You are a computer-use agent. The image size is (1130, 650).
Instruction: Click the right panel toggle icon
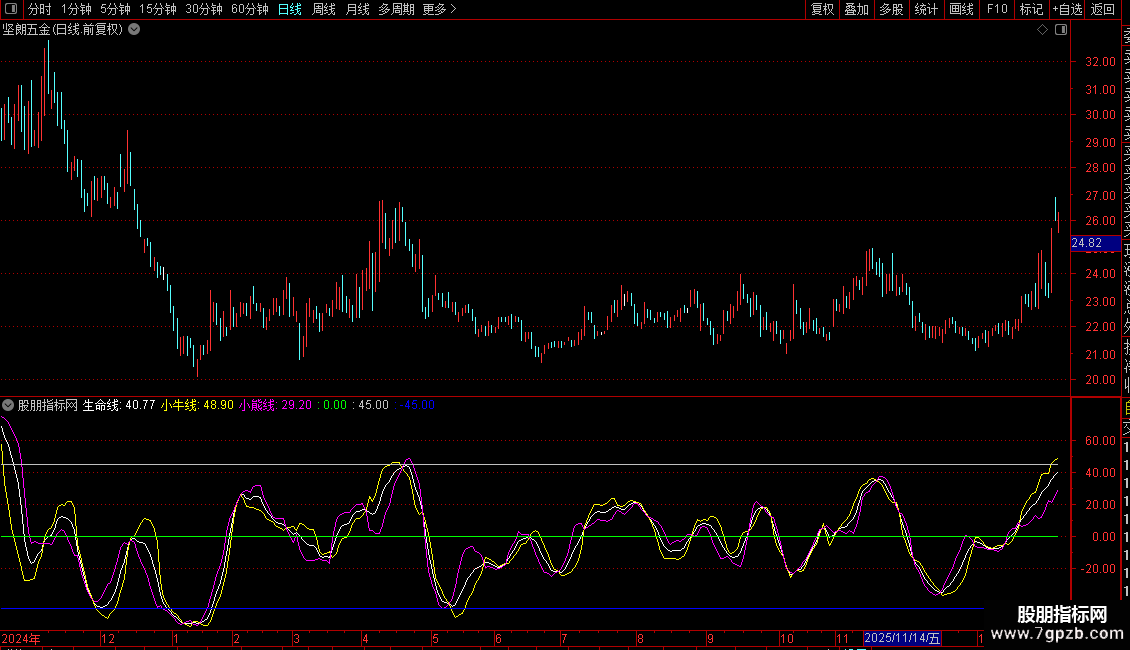point(1061,30)
